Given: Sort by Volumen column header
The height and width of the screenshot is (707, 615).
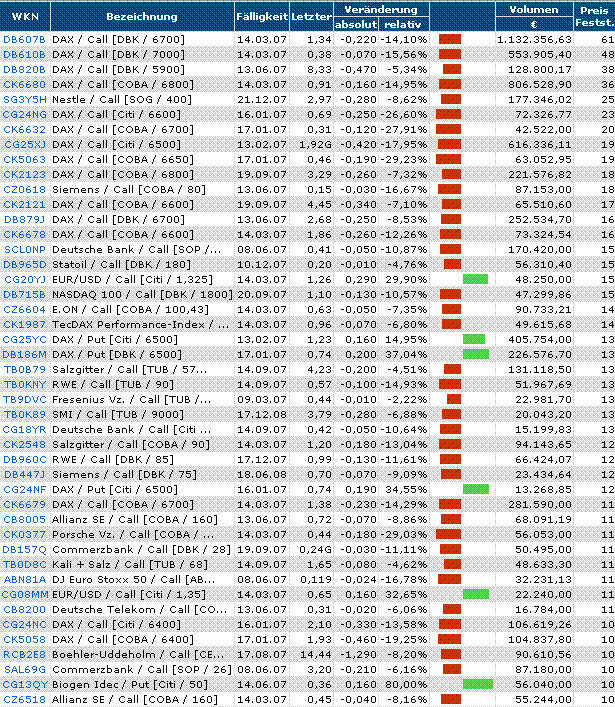Looking at the screenshot, I should coord(534,9).
